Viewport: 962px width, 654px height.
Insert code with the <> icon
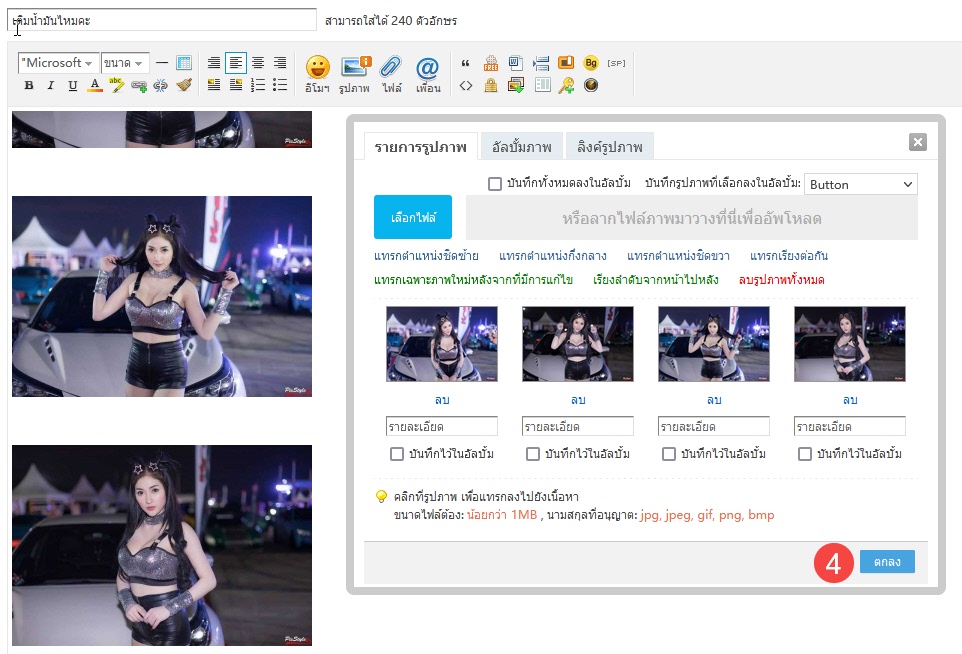[465, 86]
